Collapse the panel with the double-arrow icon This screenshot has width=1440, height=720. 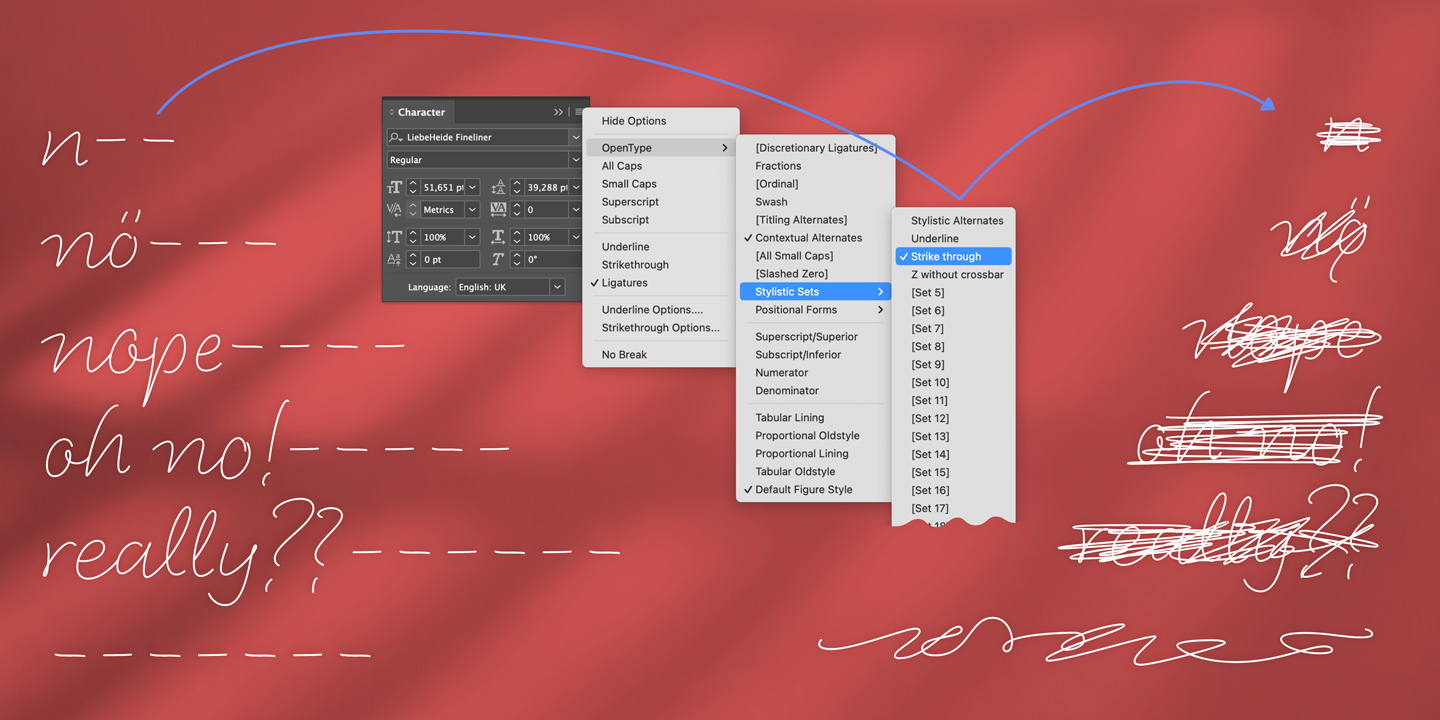pos(558,112)
